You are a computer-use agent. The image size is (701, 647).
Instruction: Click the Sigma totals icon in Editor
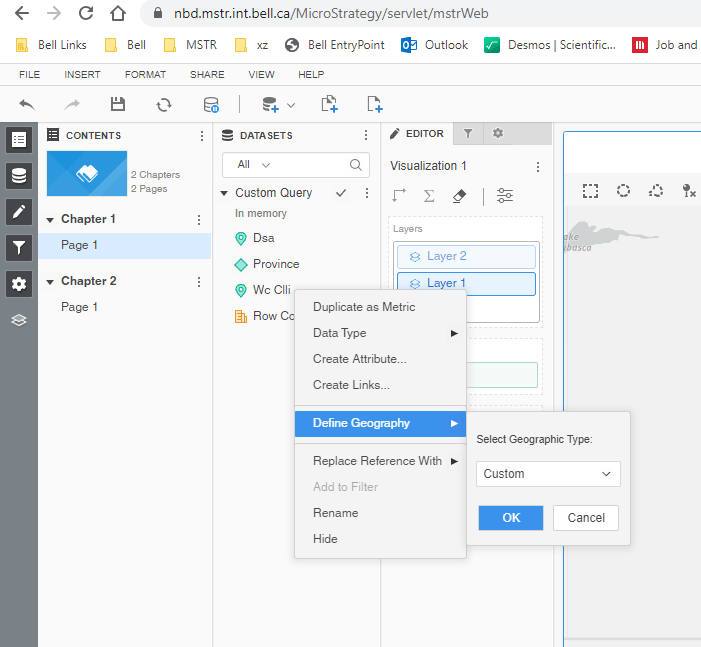429,196
